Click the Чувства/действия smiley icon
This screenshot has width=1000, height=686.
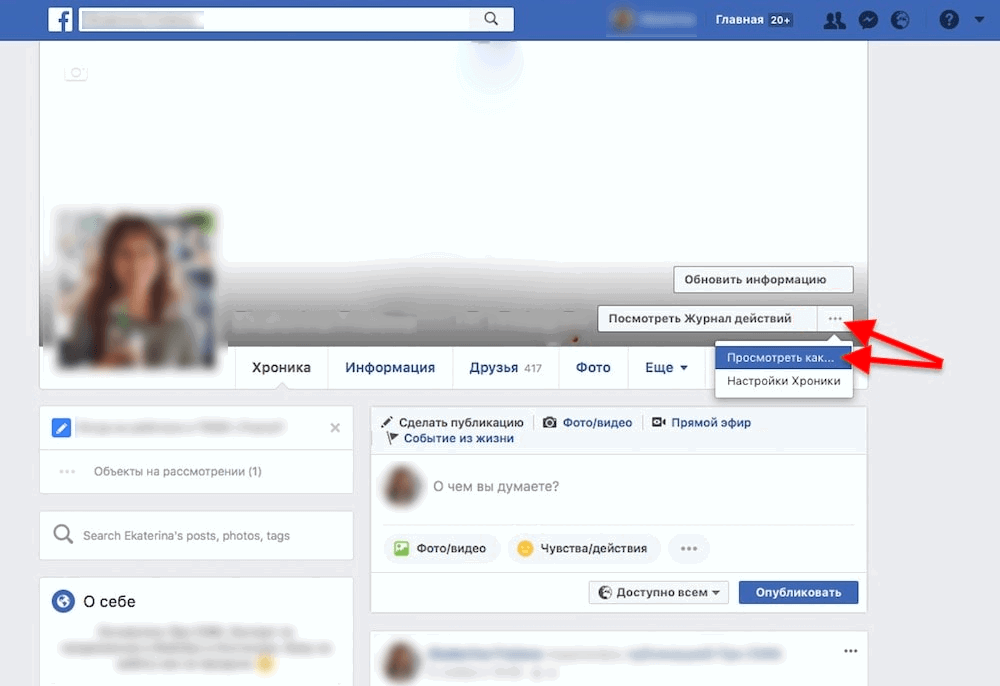click(x=524, y=548)
